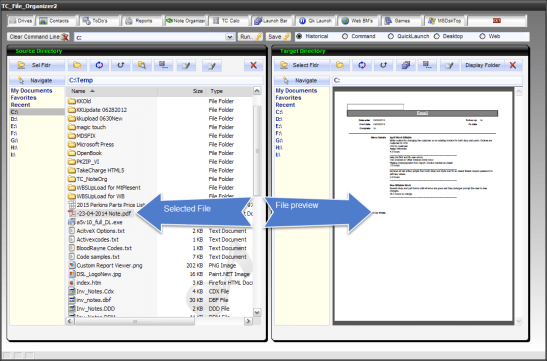Select My Documents in Source sidebar

[x=31, y=91]
